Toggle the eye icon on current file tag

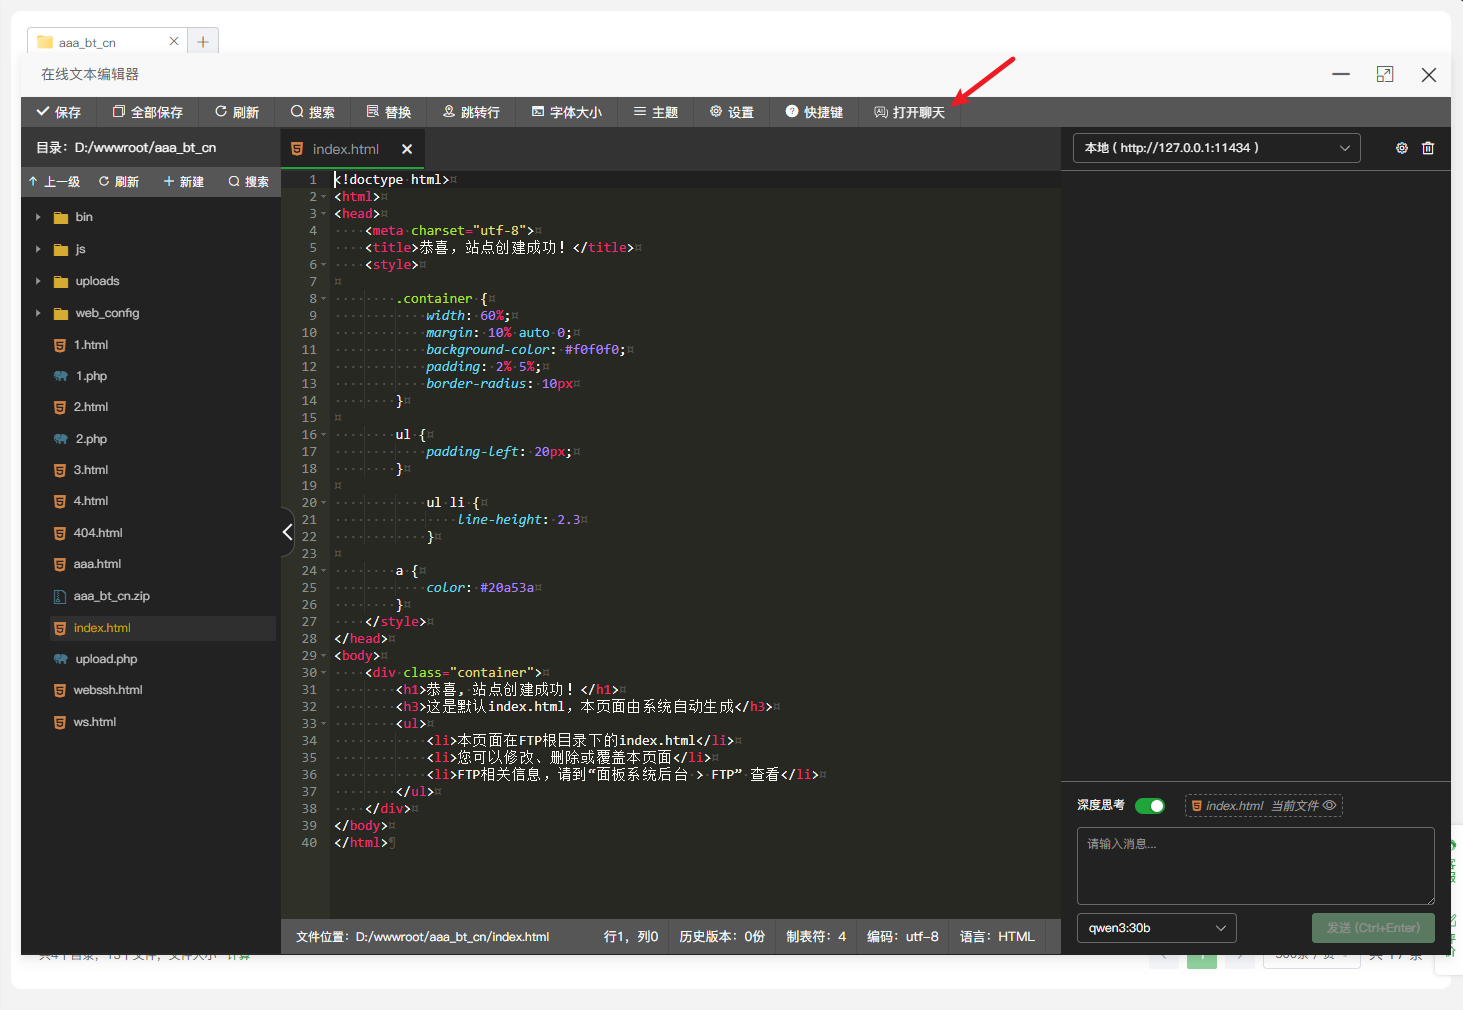point(1329,806)
